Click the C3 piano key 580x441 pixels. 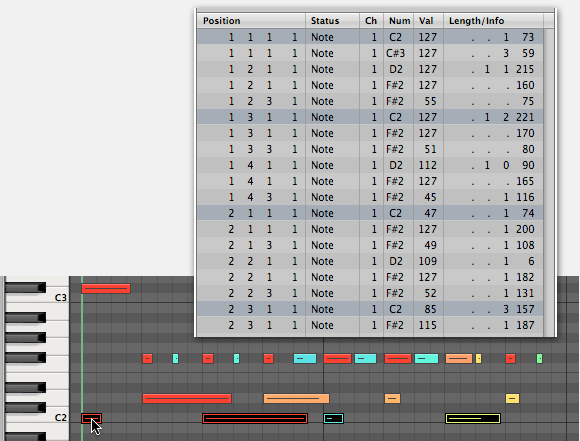click(37, 297)
